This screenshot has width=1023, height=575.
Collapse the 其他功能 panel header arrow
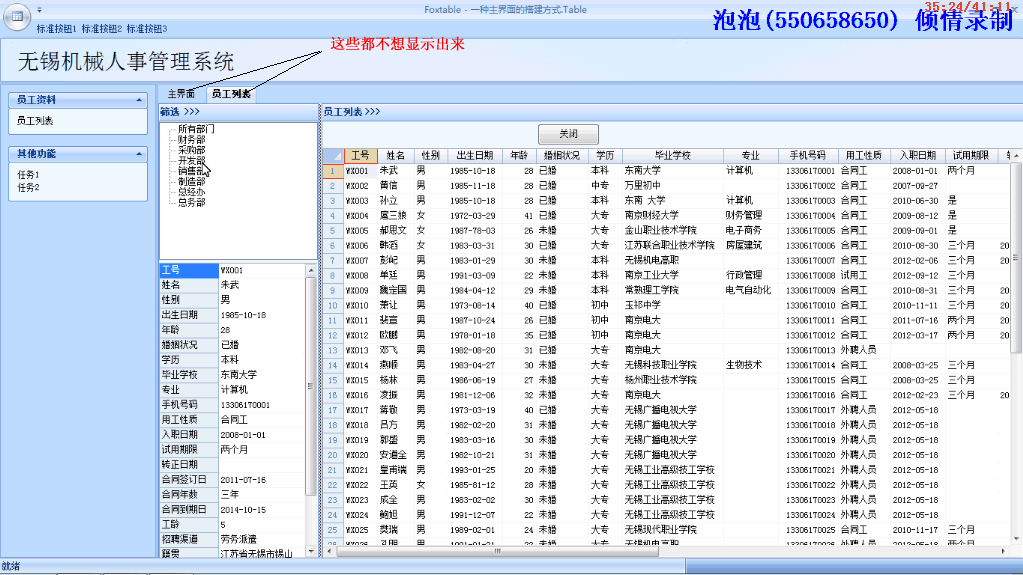click(x=141, y=154)
